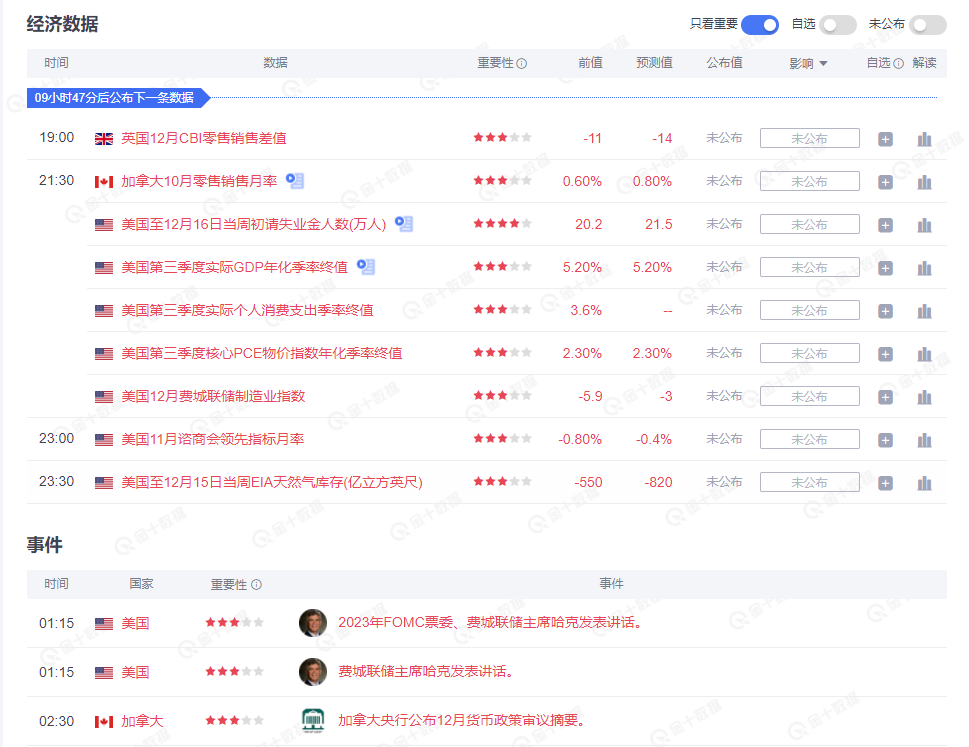This screenshot has height=747, width=969.
Task: Click the 公布值 column header
Action: click(x=724, y=63)
